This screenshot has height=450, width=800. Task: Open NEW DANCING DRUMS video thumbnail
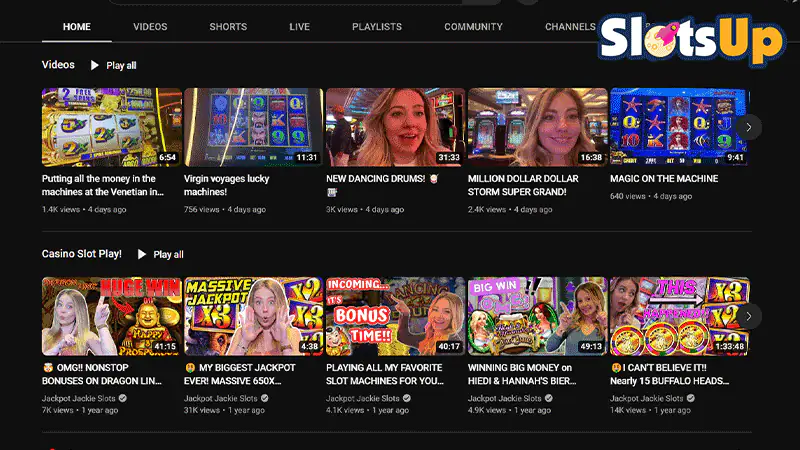click(395, 127)
